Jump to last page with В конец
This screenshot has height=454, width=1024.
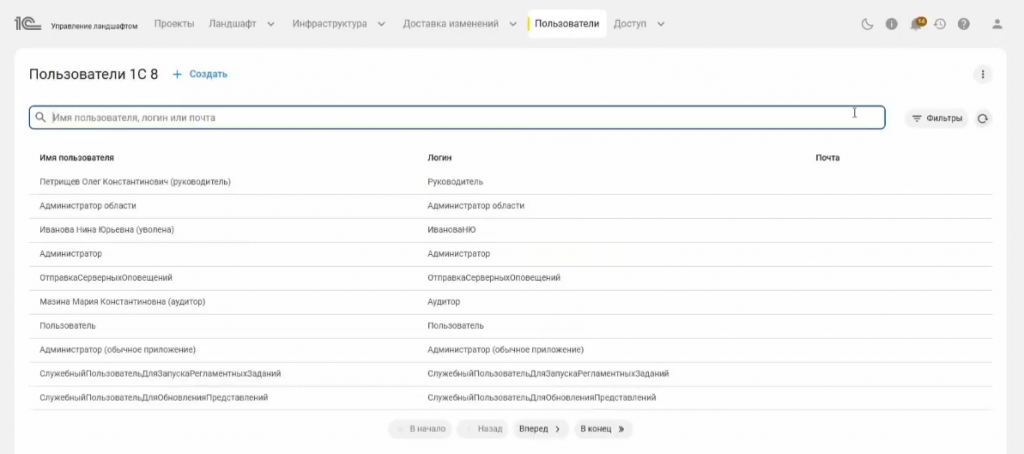tap(603, 428)
